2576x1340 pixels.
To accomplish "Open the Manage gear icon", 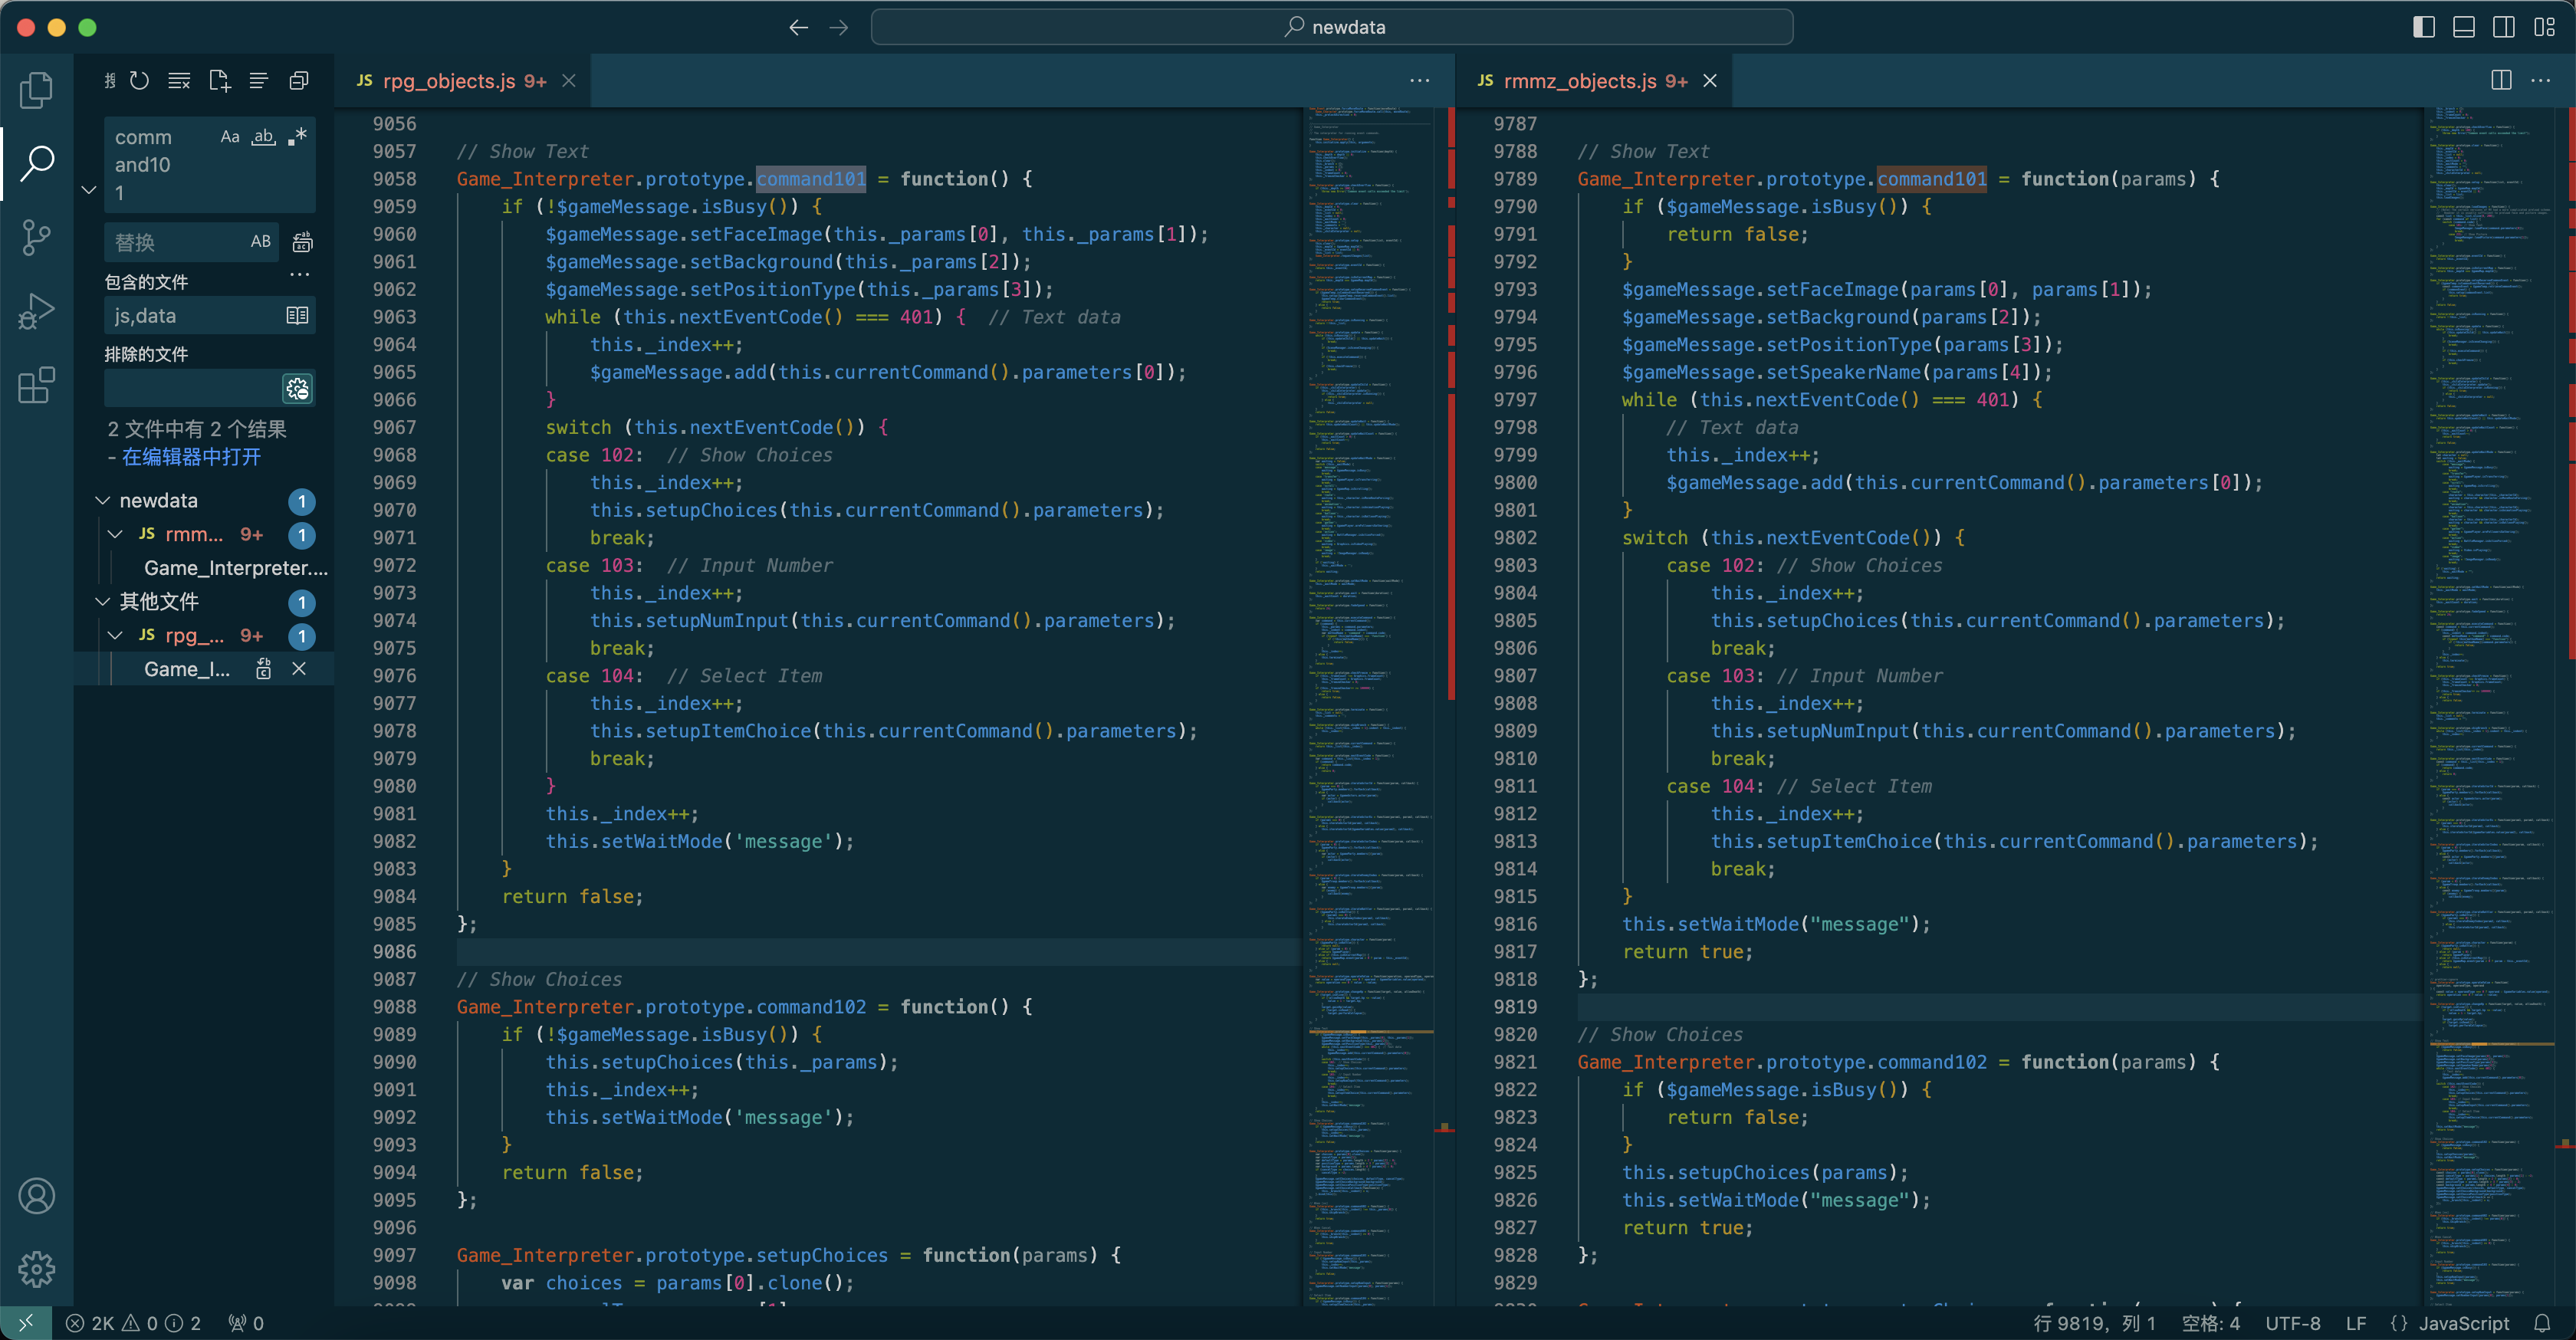I will click(36, 1269).
